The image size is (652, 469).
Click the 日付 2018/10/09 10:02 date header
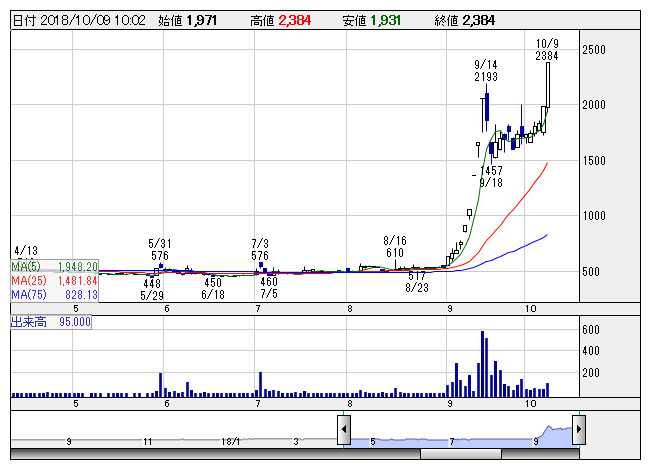78,20
